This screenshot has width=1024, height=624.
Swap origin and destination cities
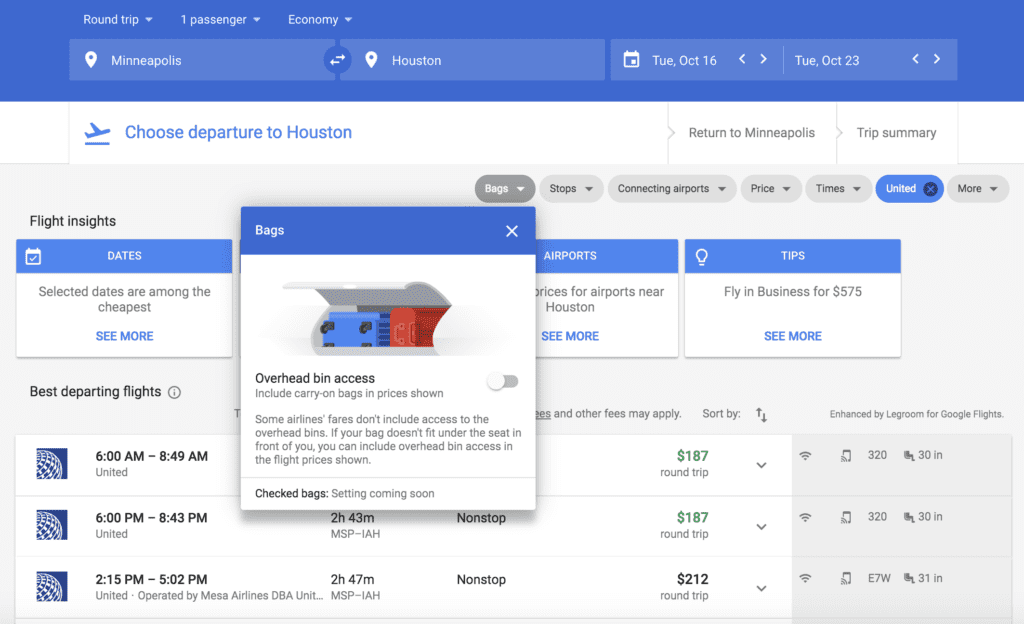338,60
